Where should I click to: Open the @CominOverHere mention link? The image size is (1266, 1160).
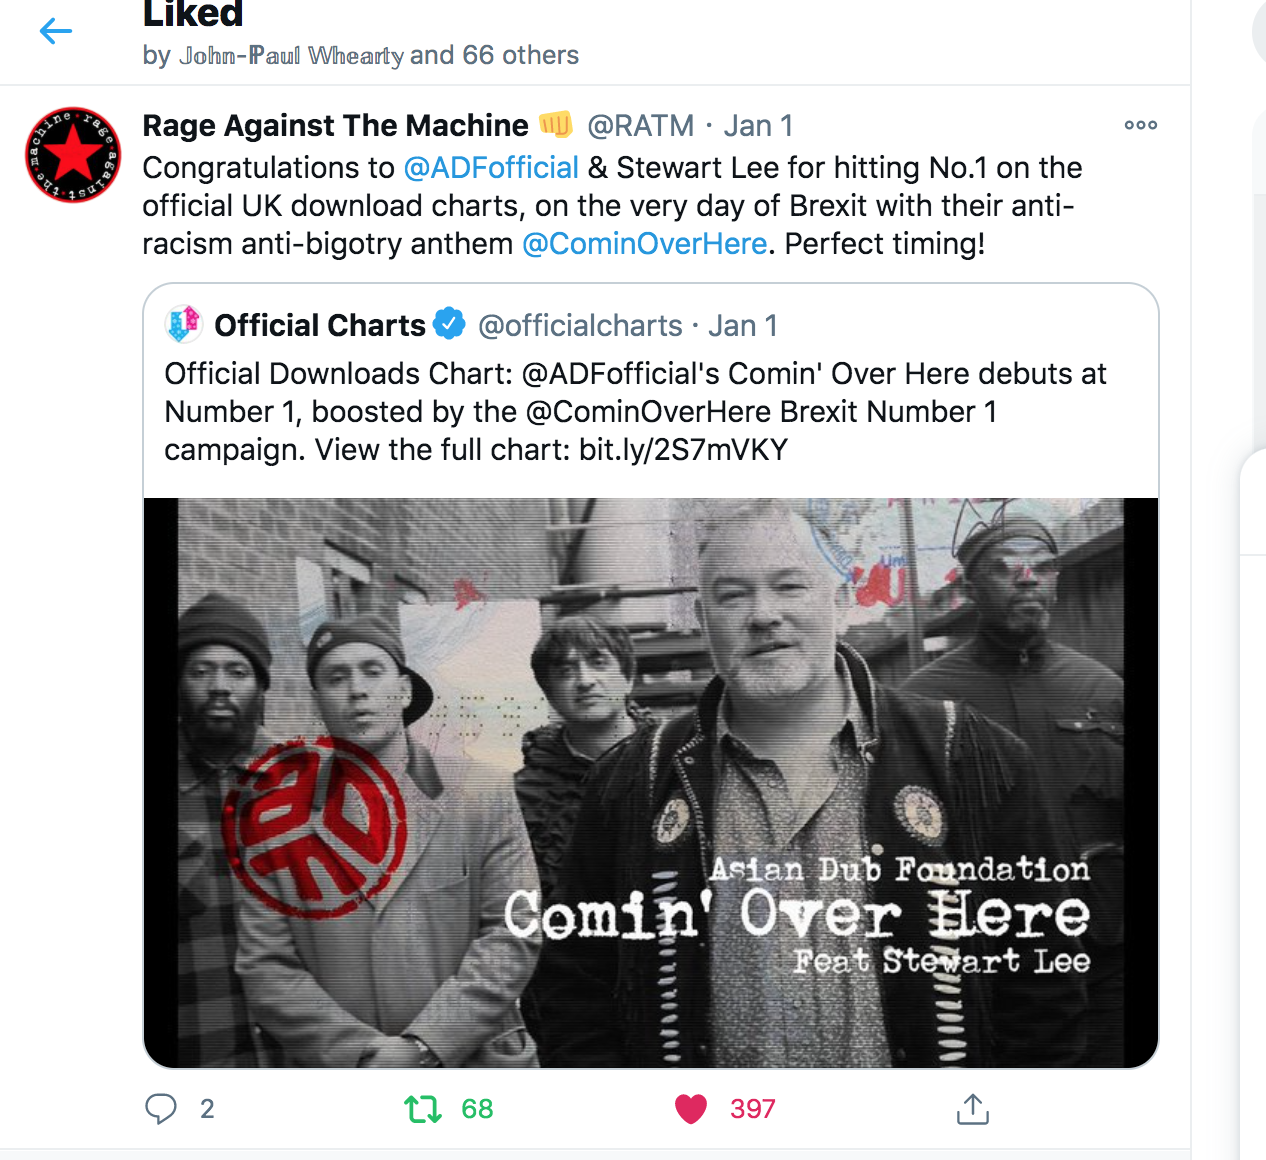pyautogui.click(x=645, y=244)
